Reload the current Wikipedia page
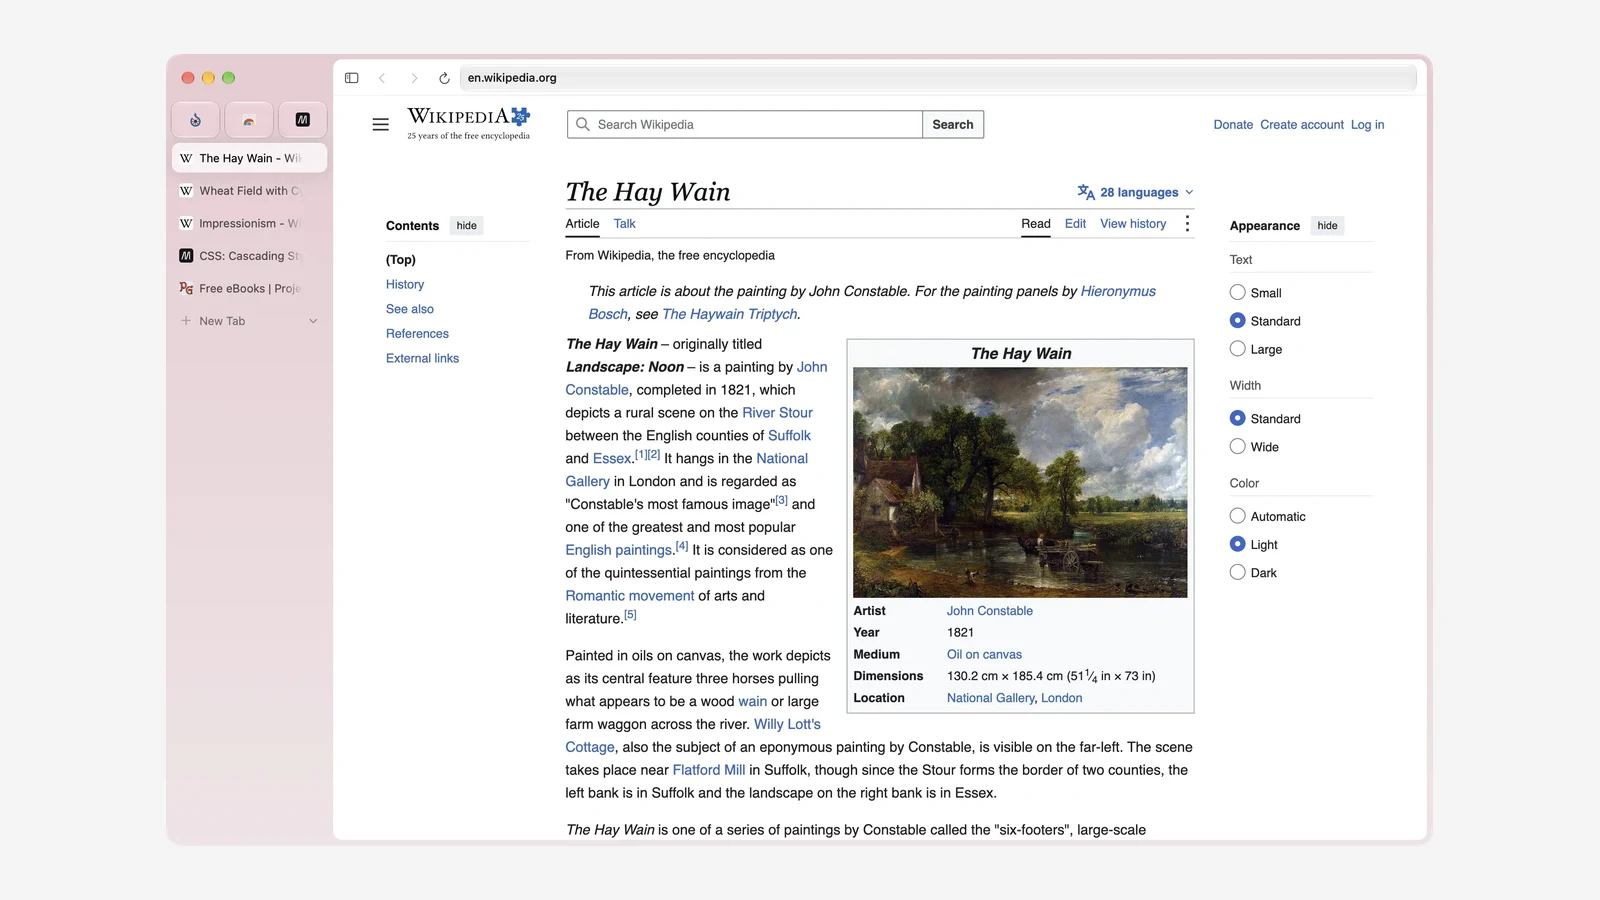This screenshot has height=900, width=1600. 444,78
